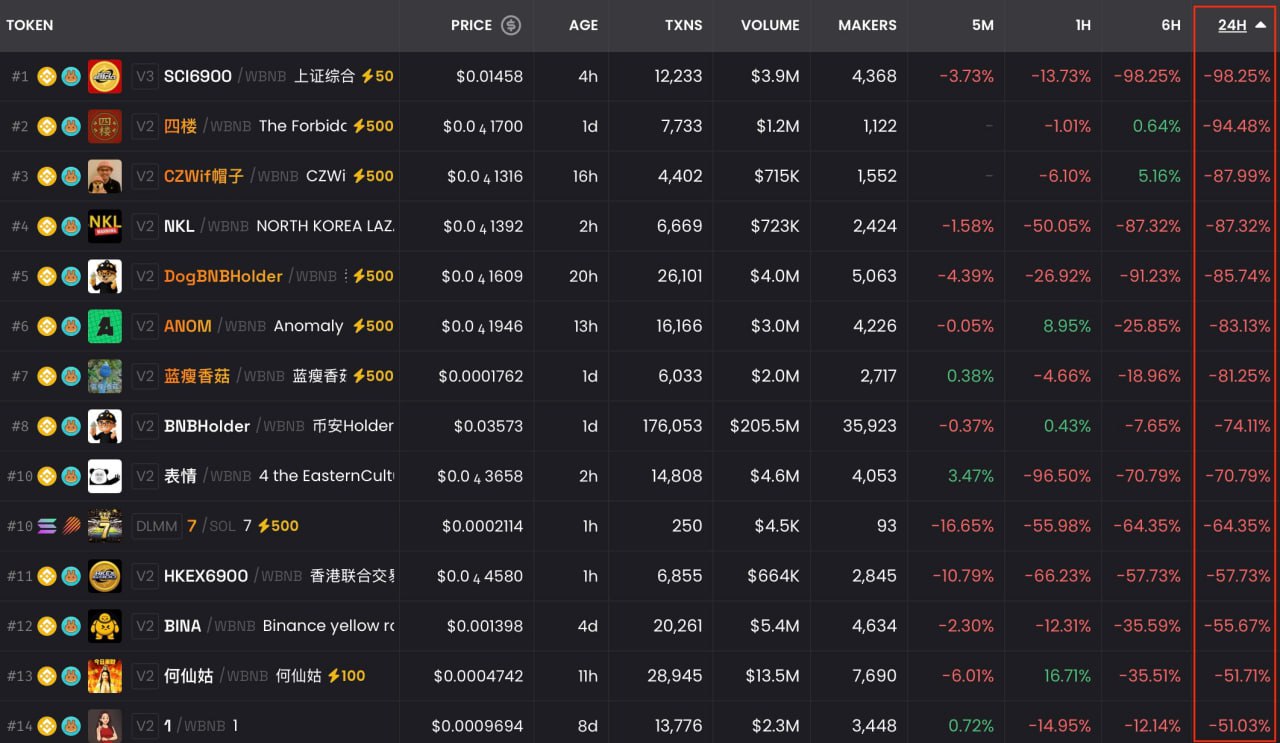Click the CZWif帽子 token avatar
Screen dimensions: 1280x743
coord(105,176)
